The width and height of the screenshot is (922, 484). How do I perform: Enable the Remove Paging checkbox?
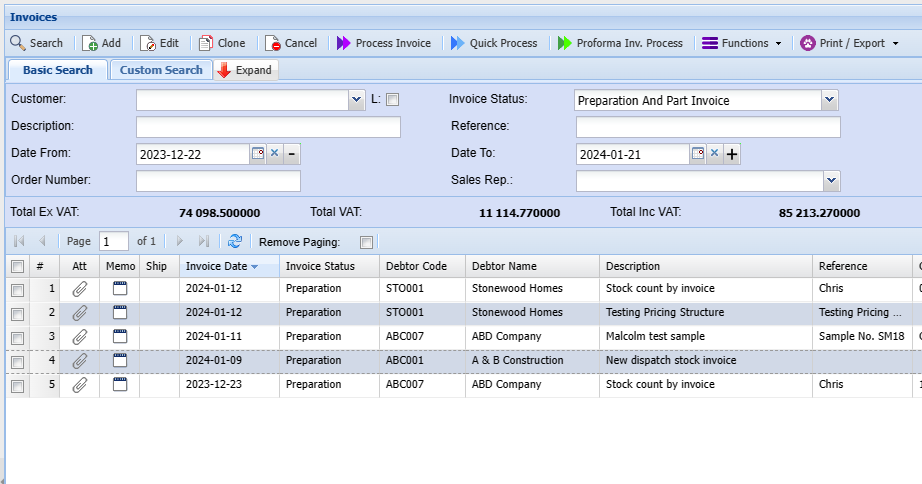[x=366, y=242]
